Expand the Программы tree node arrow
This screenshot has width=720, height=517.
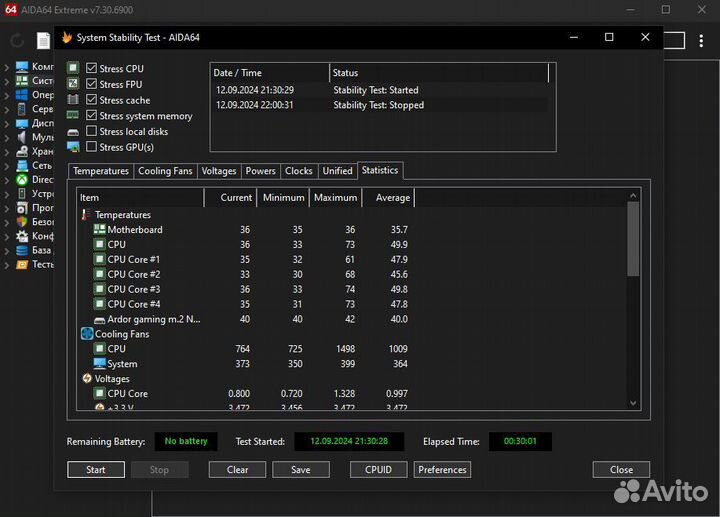6,208
